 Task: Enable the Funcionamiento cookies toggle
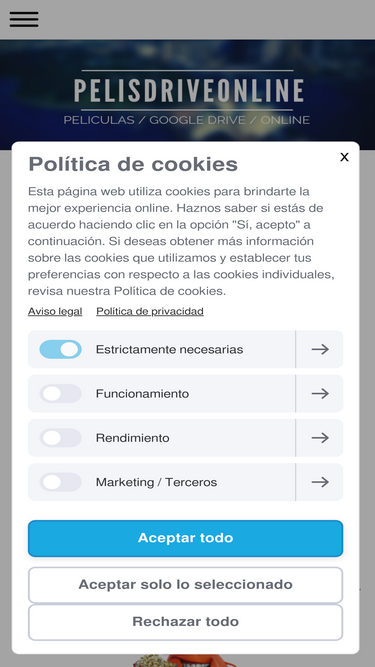coord(60,393)
